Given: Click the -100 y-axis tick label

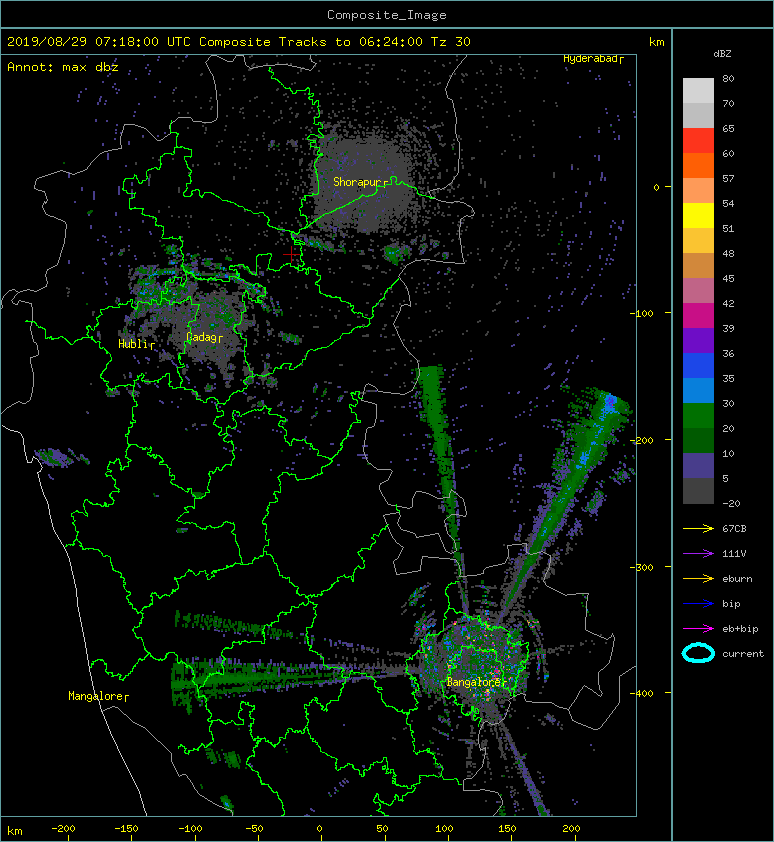Looking at the screenshot, I should 642,313.
